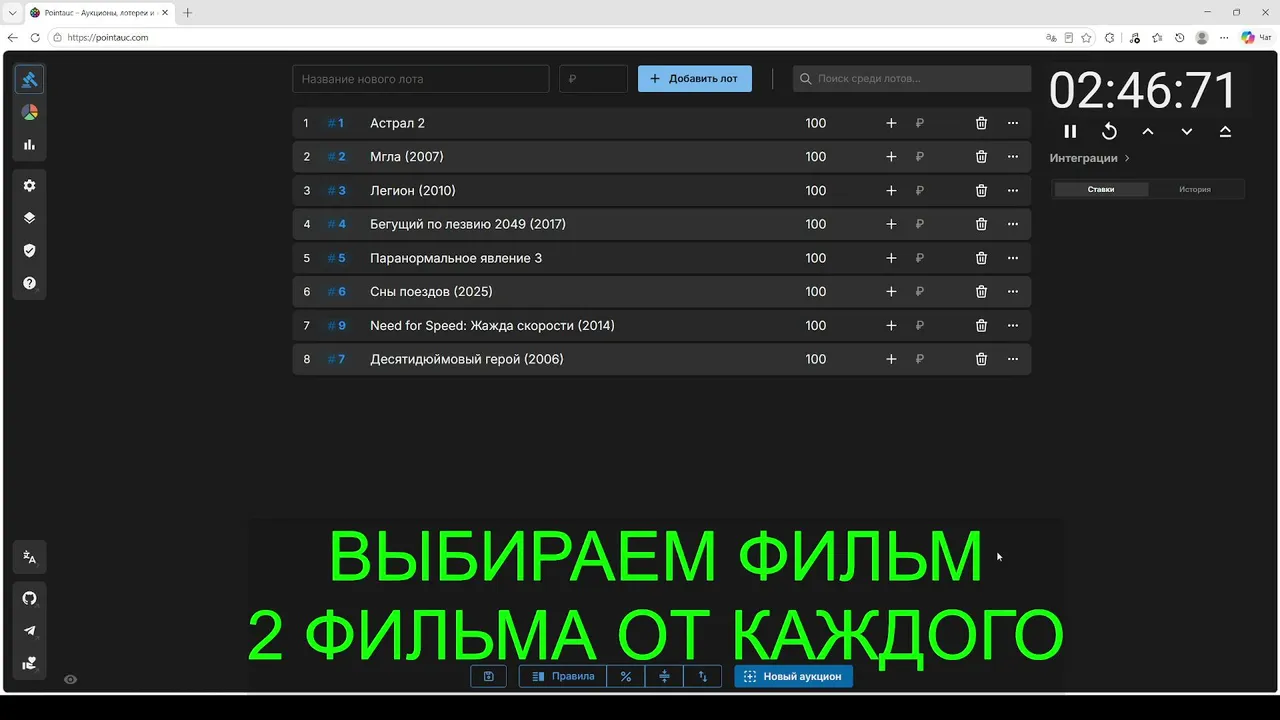Start a Новый аукцион
This screenshot has width=1280, height=720.
tap(793, 676)
